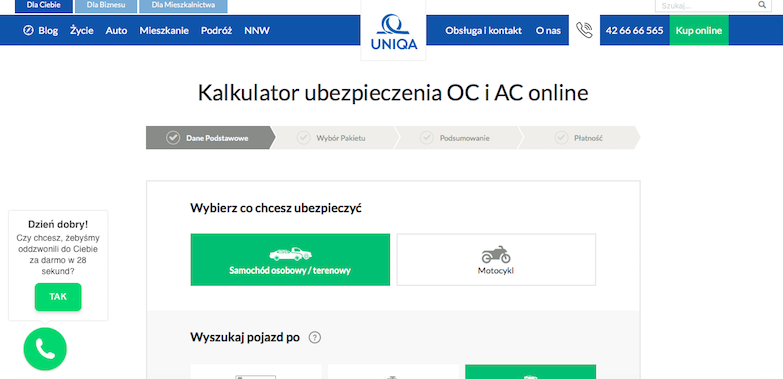This screenshot has width=783, height=379.
Task: Open Obsługa i kontakt menu
Action: pyautogui.click(x=483, y=30)
